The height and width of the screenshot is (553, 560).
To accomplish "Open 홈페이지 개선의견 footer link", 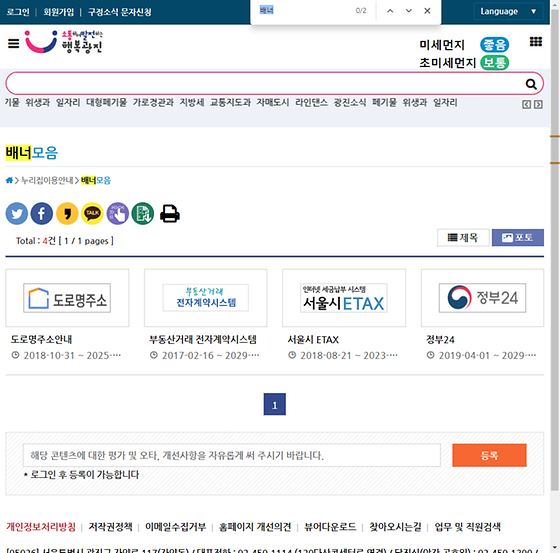I will [255, 527].
